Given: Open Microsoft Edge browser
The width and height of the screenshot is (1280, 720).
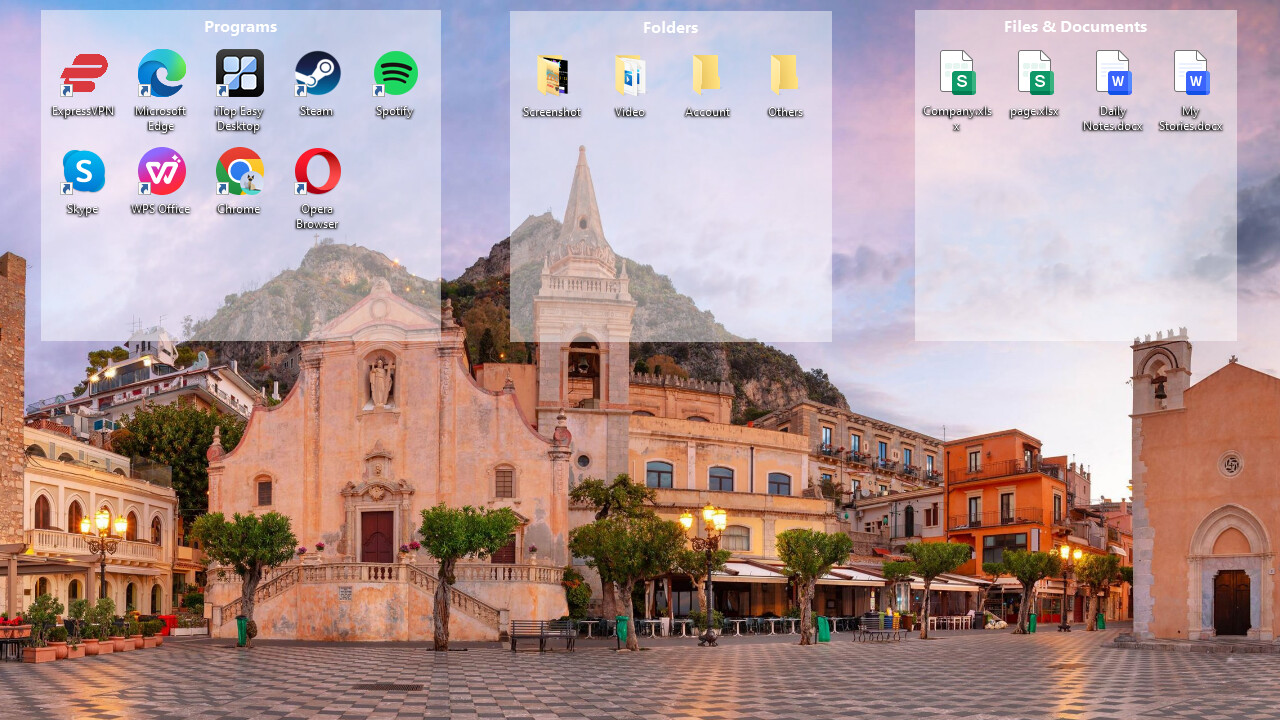Looking at the screenshot, I should coord(161,73).
